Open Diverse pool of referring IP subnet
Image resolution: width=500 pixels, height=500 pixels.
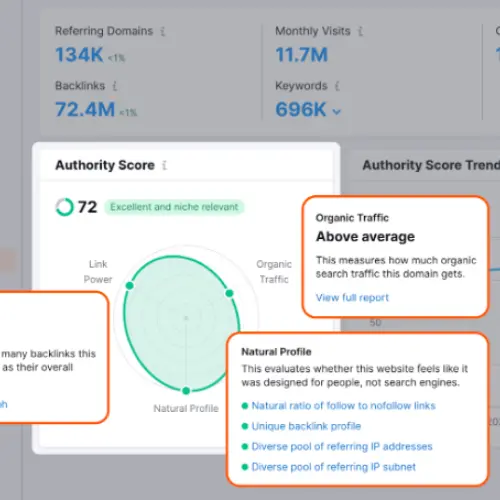334,467
